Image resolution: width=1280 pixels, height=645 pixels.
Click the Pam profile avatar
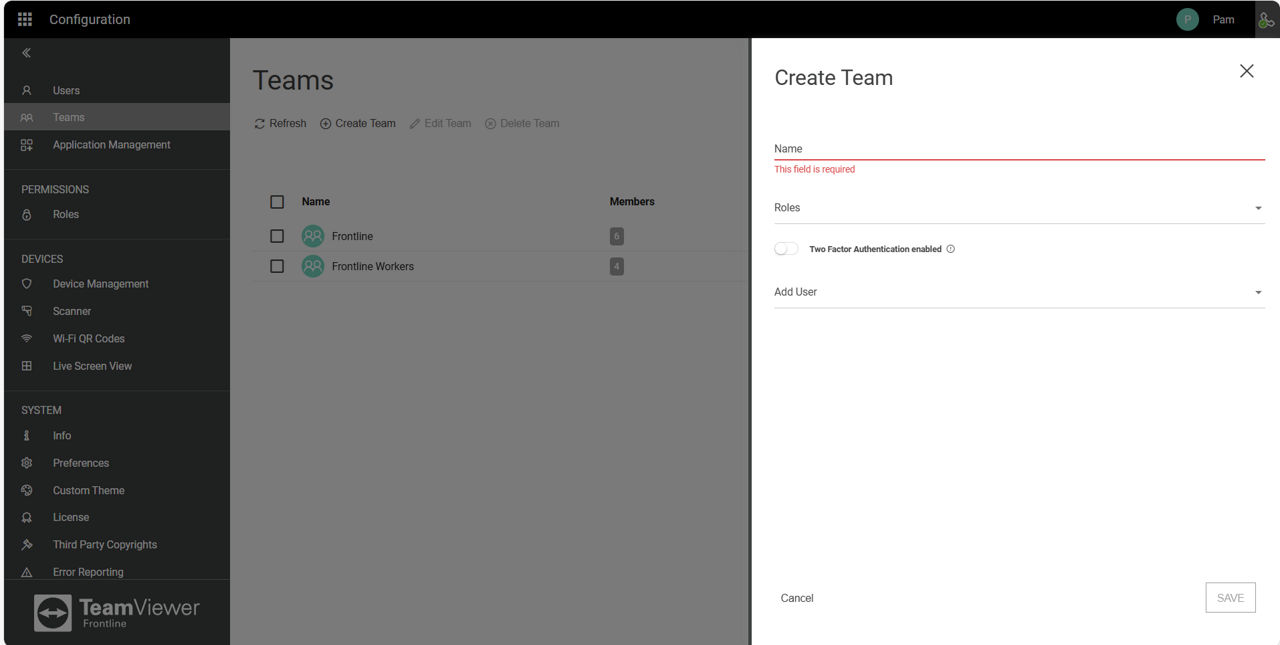tap(1187, 18)
